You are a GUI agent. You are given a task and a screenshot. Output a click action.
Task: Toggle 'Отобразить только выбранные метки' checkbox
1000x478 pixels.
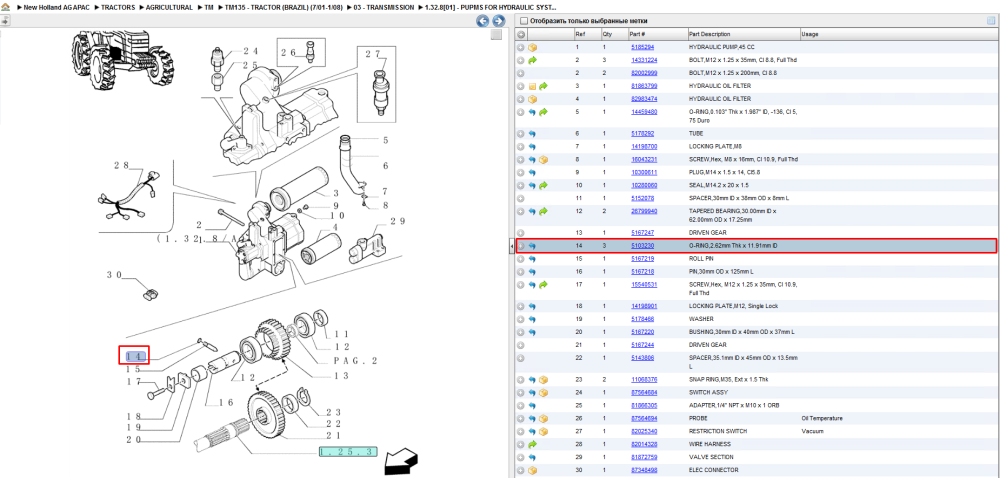[x=524, y=21]
